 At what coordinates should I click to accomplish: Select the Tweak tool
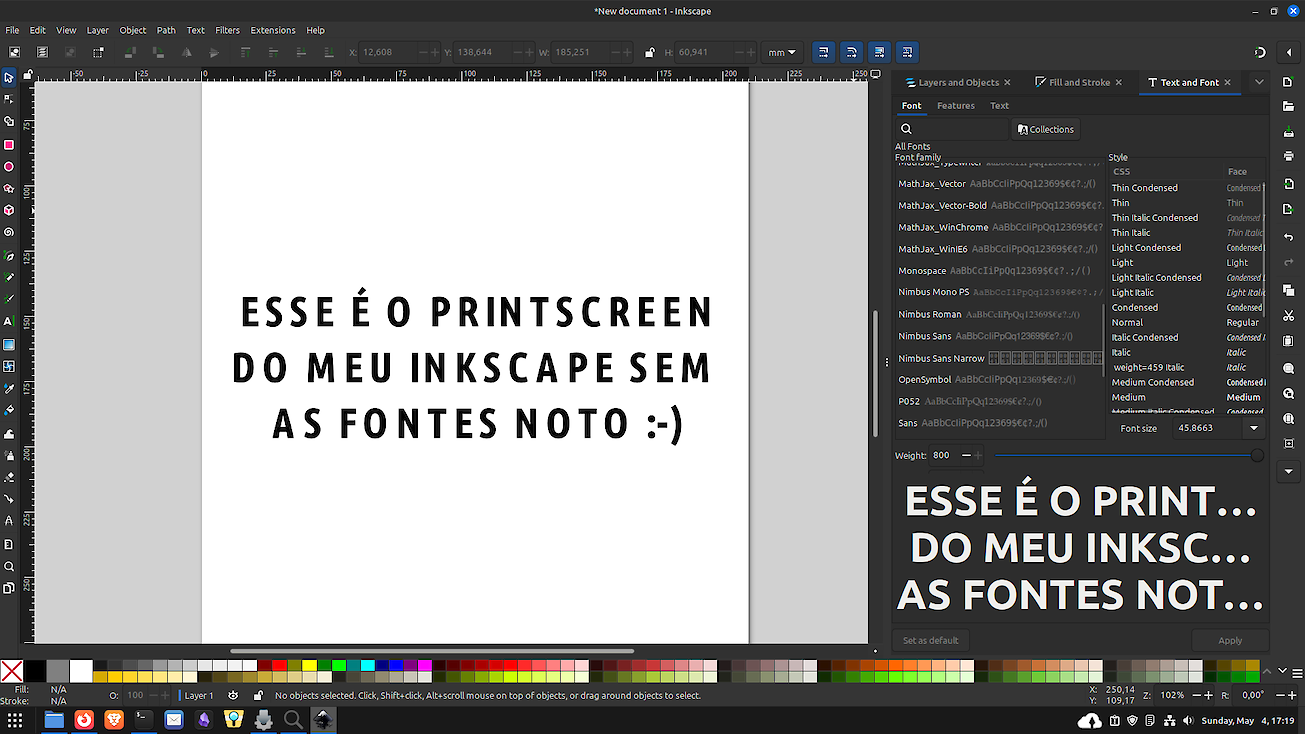[x=9, y=433]
